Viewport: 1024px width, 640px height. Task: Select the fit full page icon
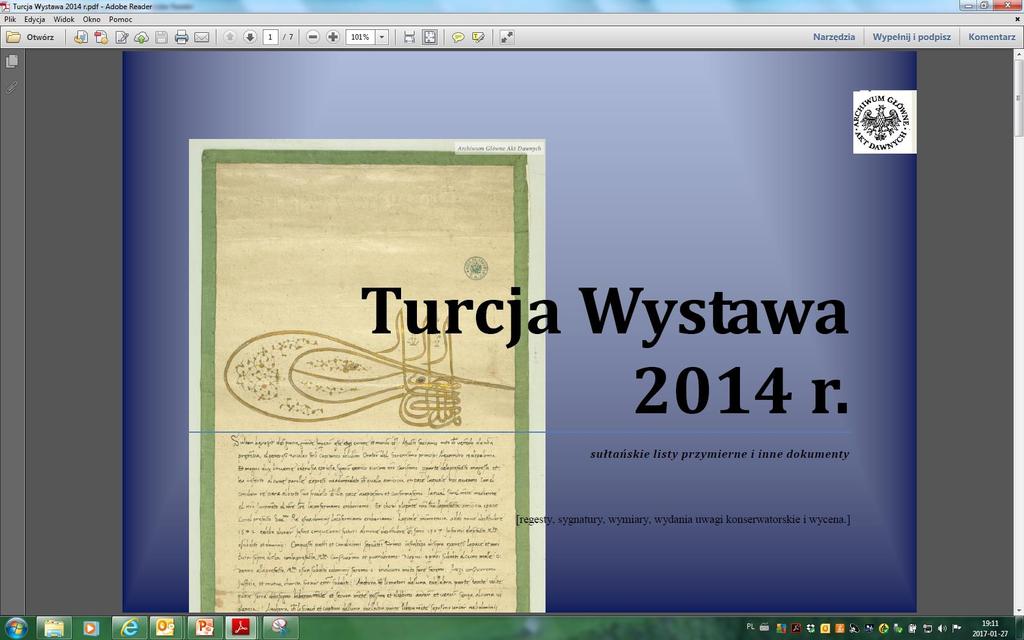pos(430,37)
